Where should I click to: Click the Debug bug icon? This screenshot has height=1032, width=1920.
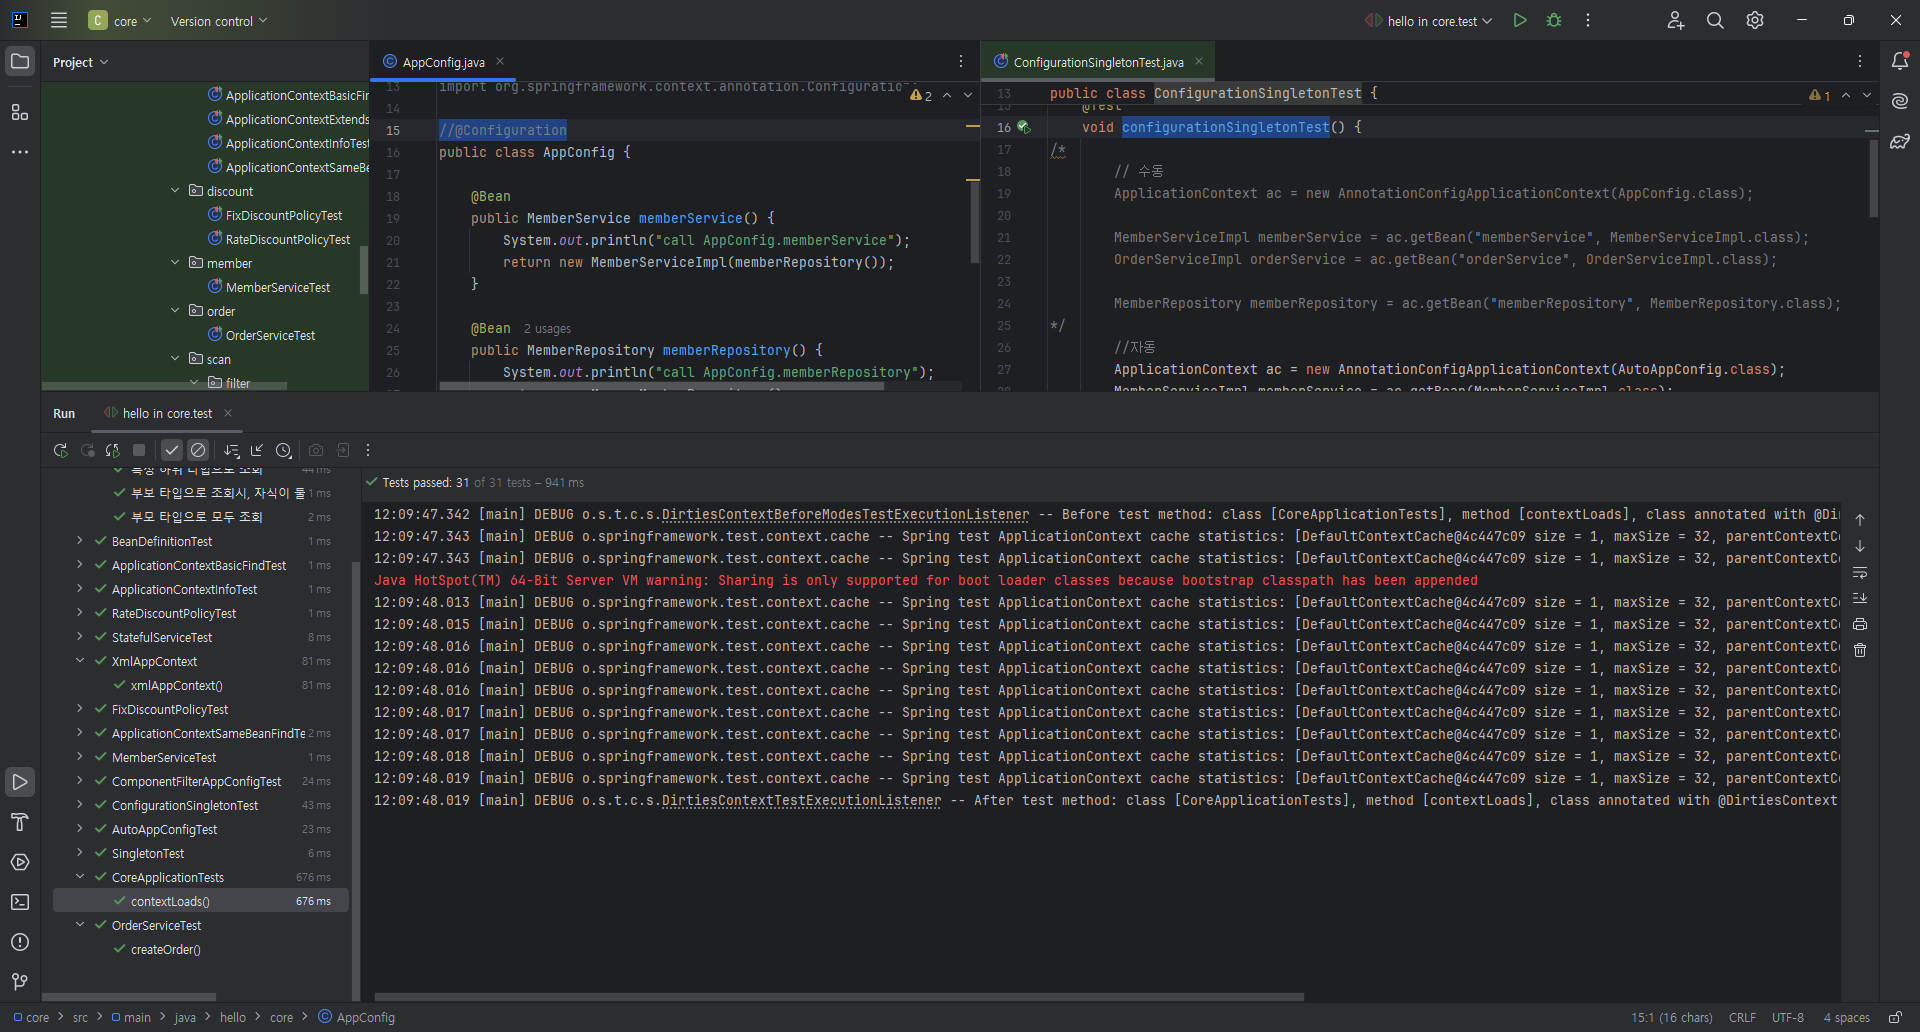pos(1554,20)
